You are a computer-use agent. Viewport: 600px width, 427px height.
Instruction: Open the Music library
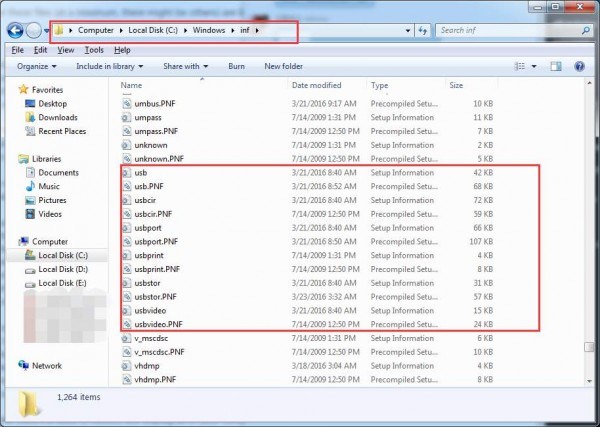pos(49,186)
